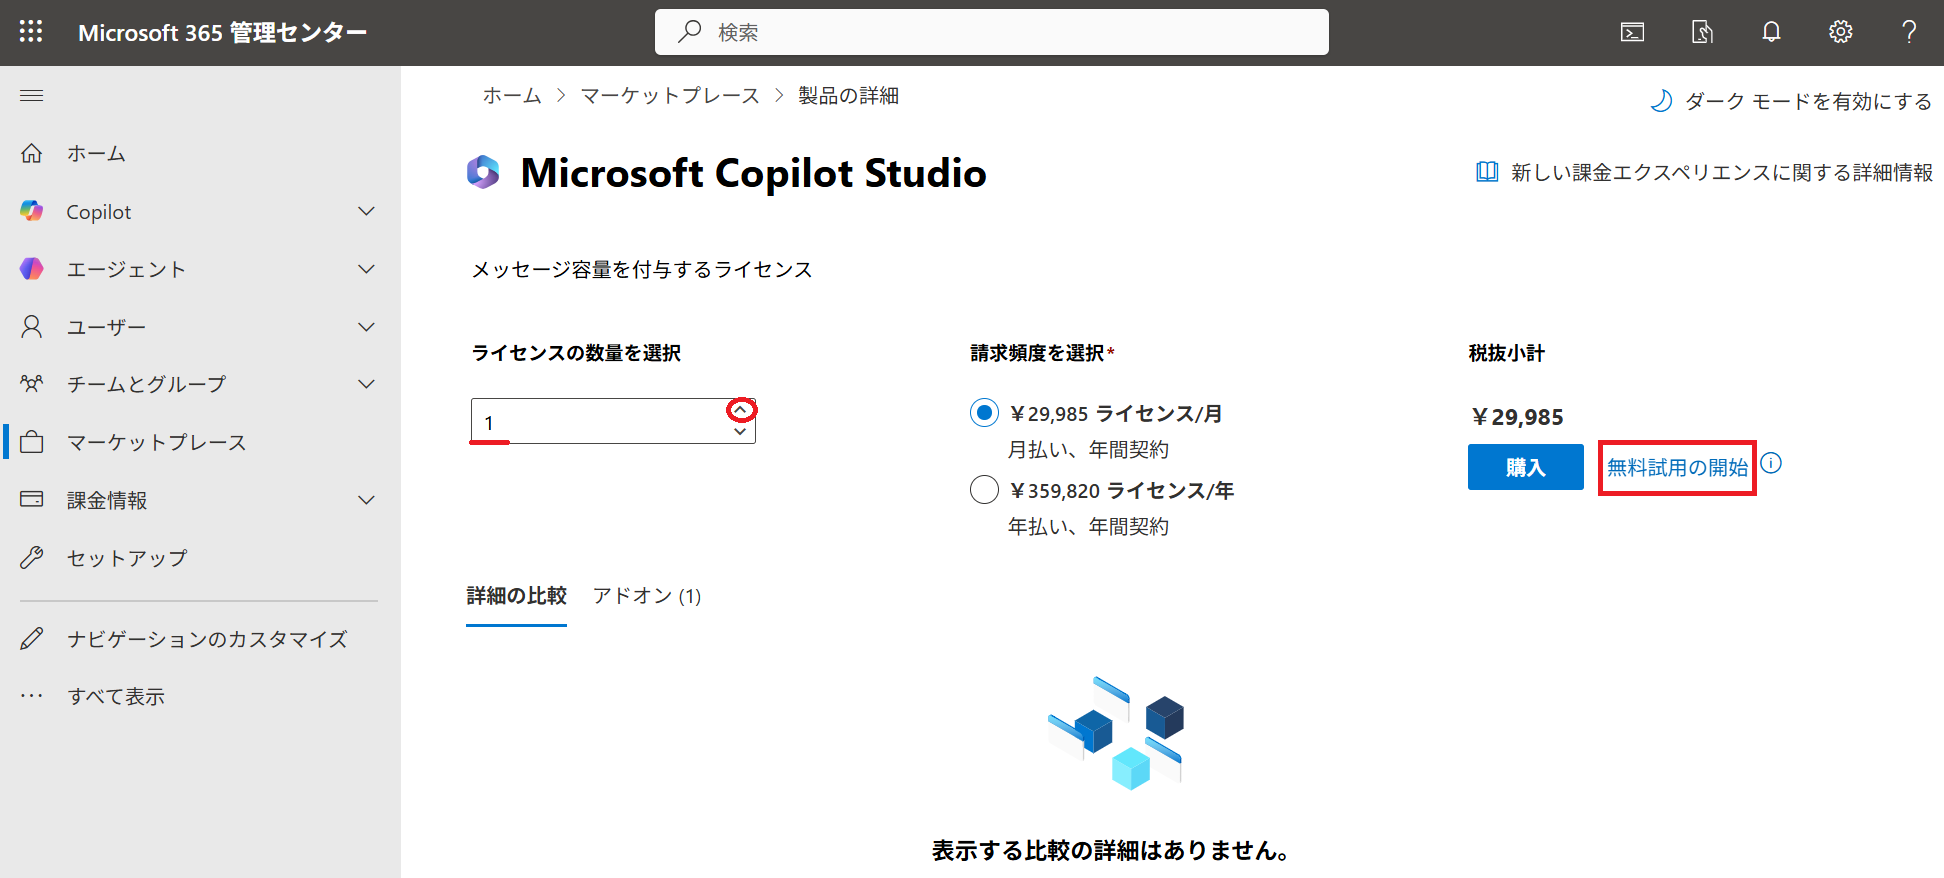
Task: Open the document/what's new icon in header
Action: (1702, 32)
